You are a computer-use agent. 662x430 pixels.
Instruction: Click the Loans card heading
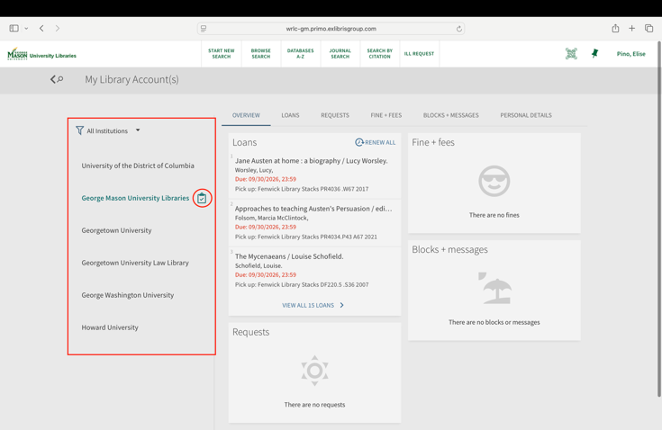tap(244, 142)
